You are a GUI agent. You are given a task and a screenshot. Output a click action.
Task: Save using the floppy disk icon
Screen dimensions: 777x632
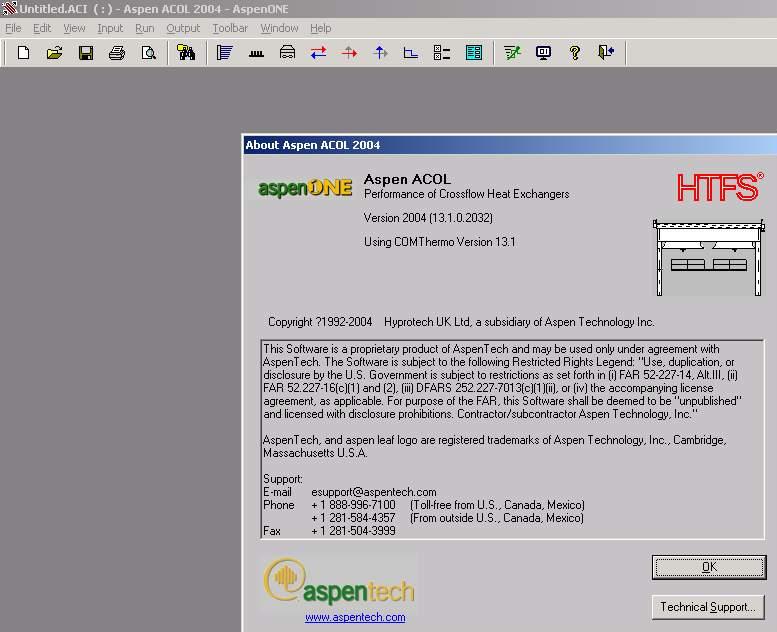pos(86,53)
